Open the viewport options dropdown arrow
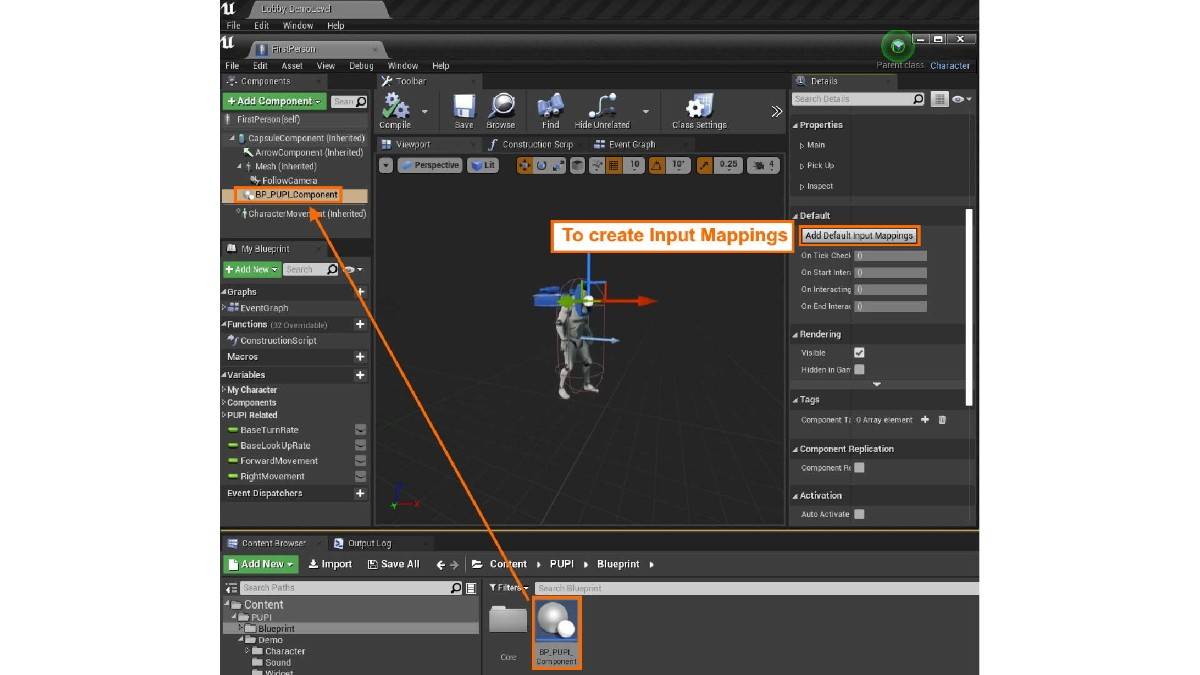This screenshot has width=1200, height=675. (387, 165)
